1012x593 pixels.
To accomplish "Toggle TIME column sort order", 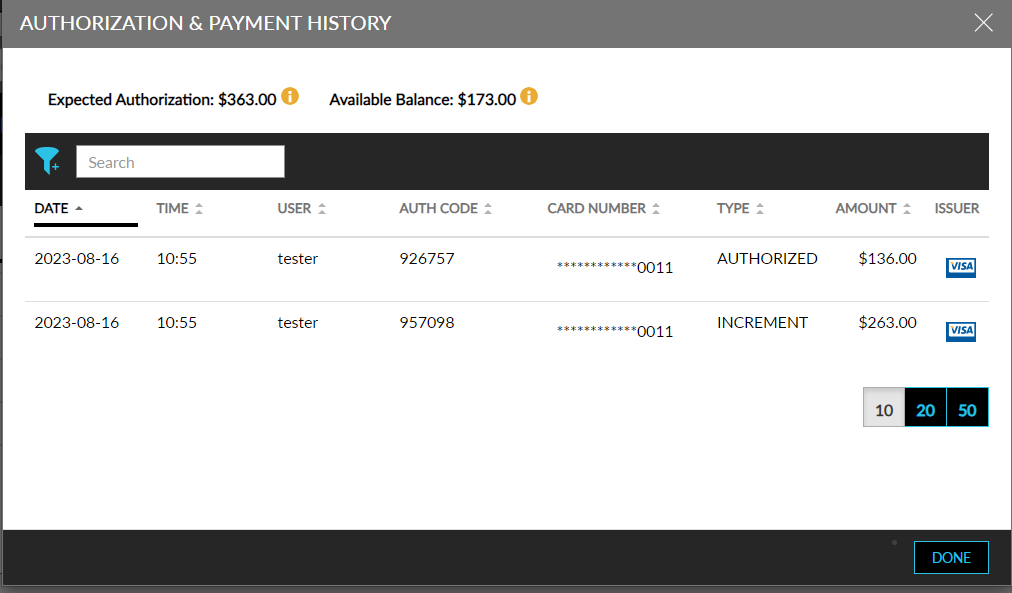I will [x=200, y=208].
